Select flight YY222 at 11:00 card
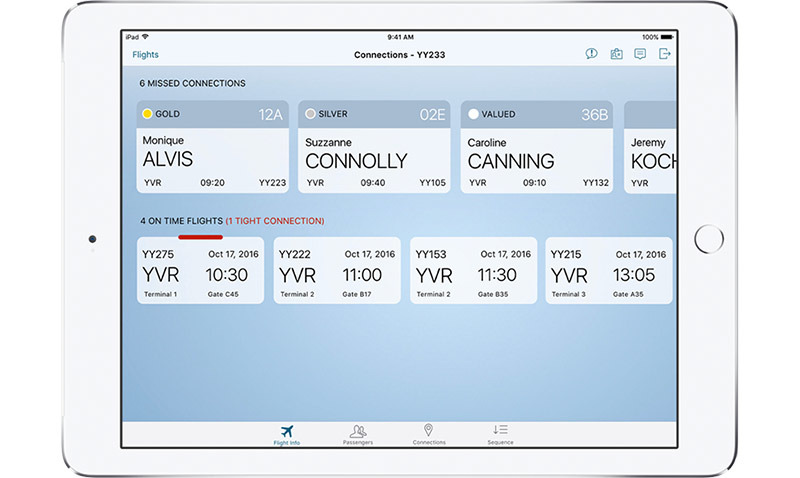Screen dimensions: 800x478 pos(337,270)
